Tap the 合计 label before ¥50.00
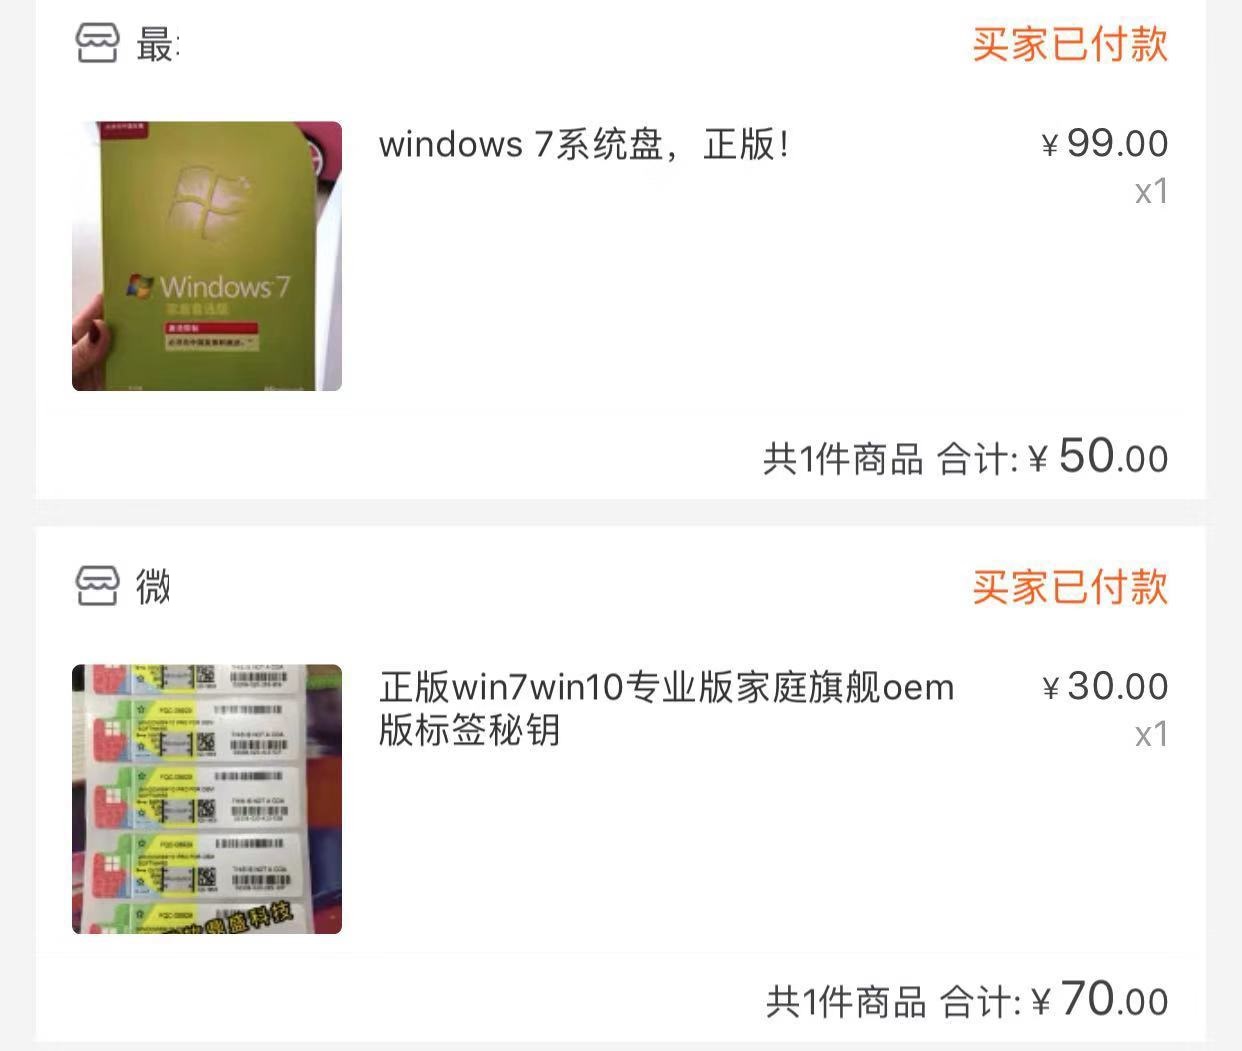This screenshot has height=1051, width=1242. [977, 460]
